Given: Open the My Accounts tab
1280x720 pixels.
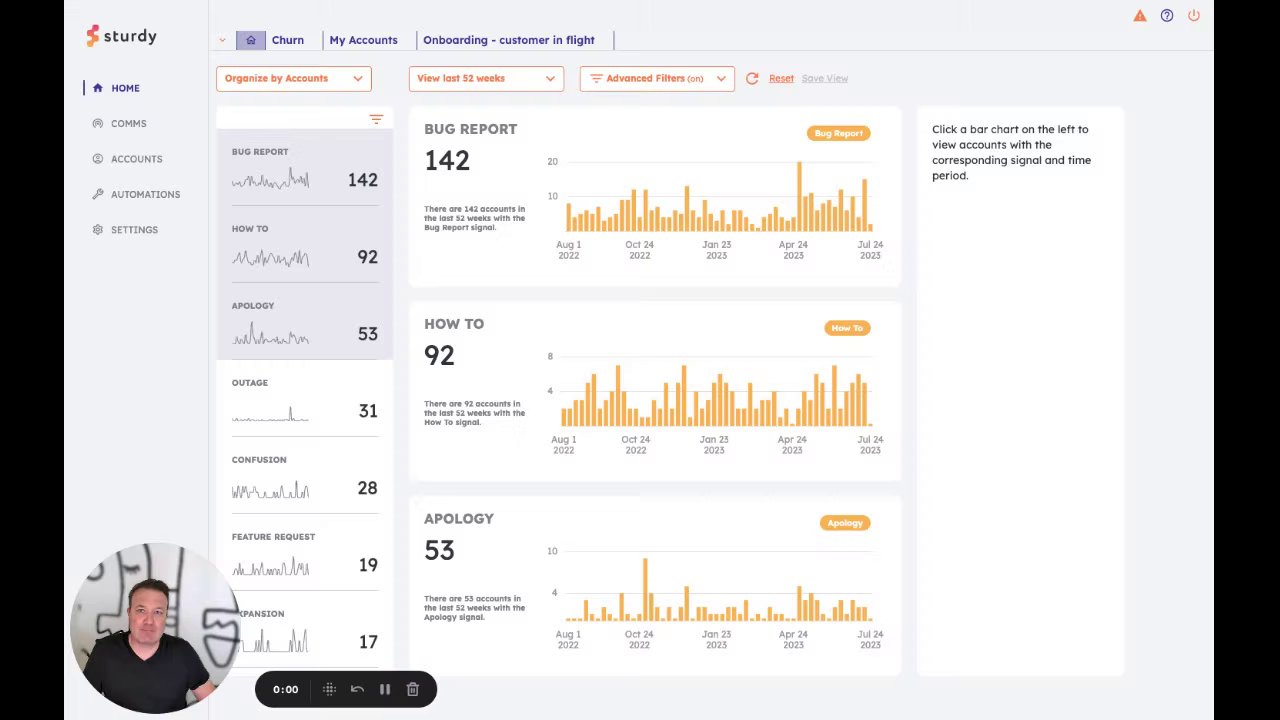Looking at the screenshot, I should (363, 40).
